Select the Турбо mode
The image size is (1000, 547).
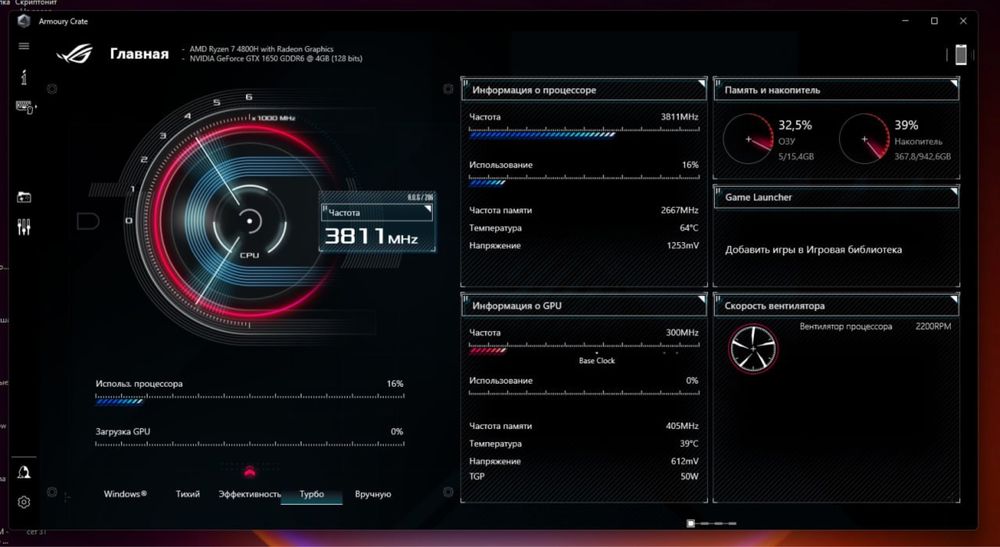pos(311,494)
